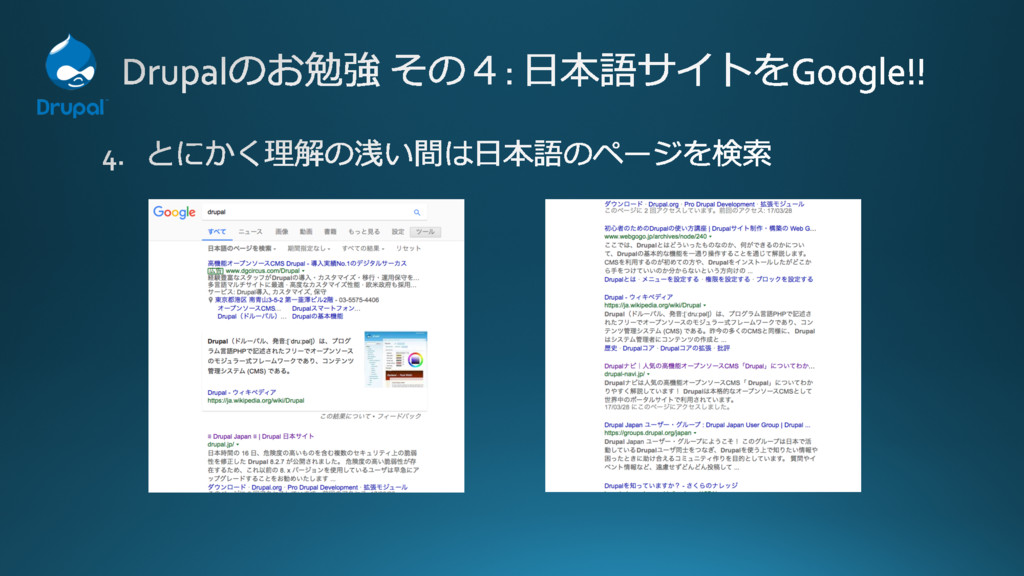The height and width of the screenshot is (576, 1024).
Task: Expand arrow beside groups.drupal.org/japan URL
Action: pyautogui.click(x=695, y=433)
